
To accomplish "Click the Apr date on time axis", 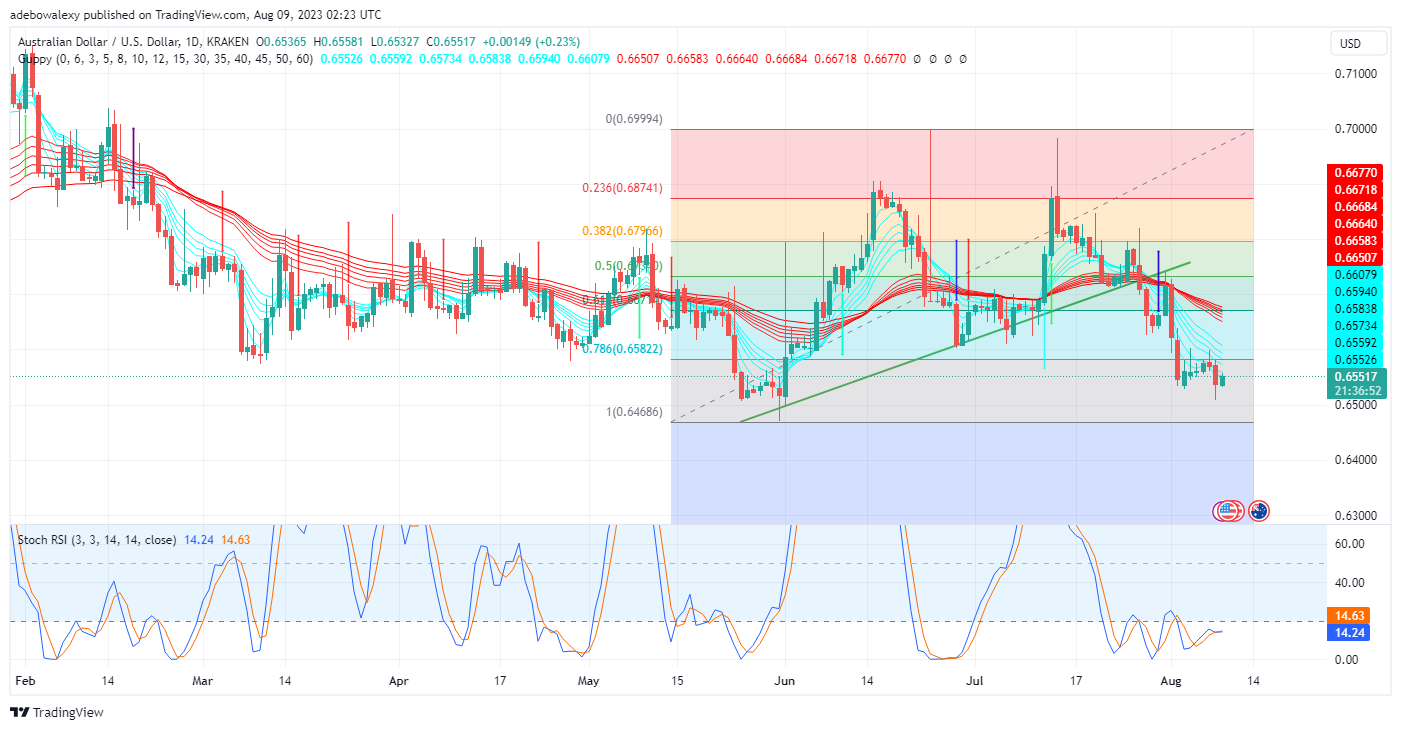I will click(398, 681).
